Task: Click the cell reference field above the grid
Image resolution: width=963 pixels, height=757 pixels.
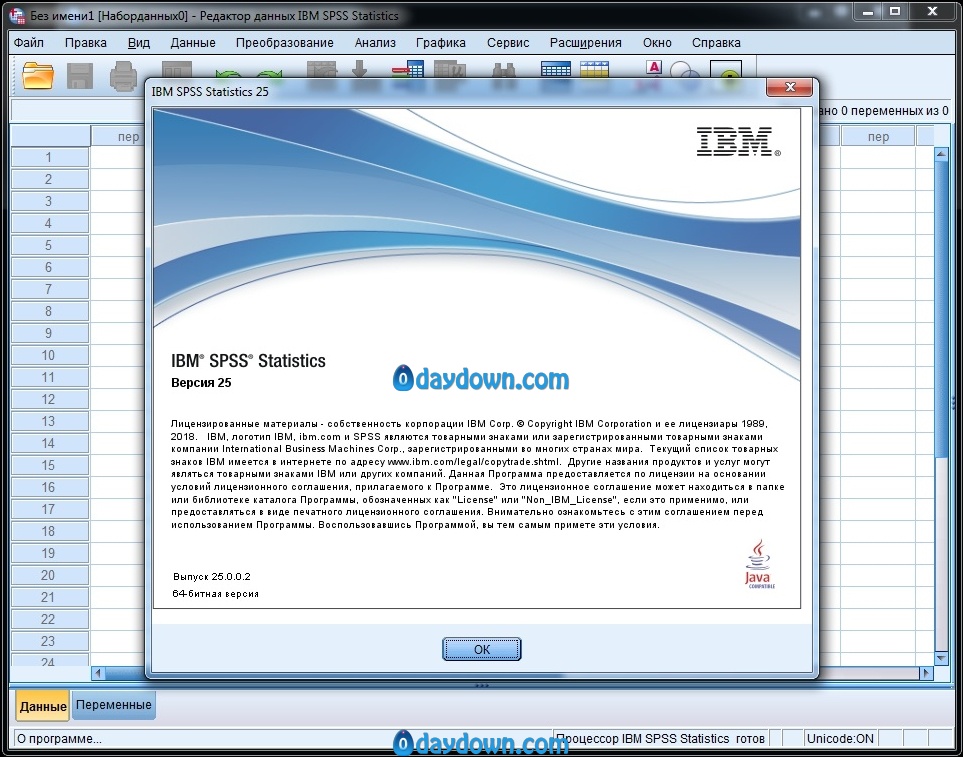Action: [78, 111]
